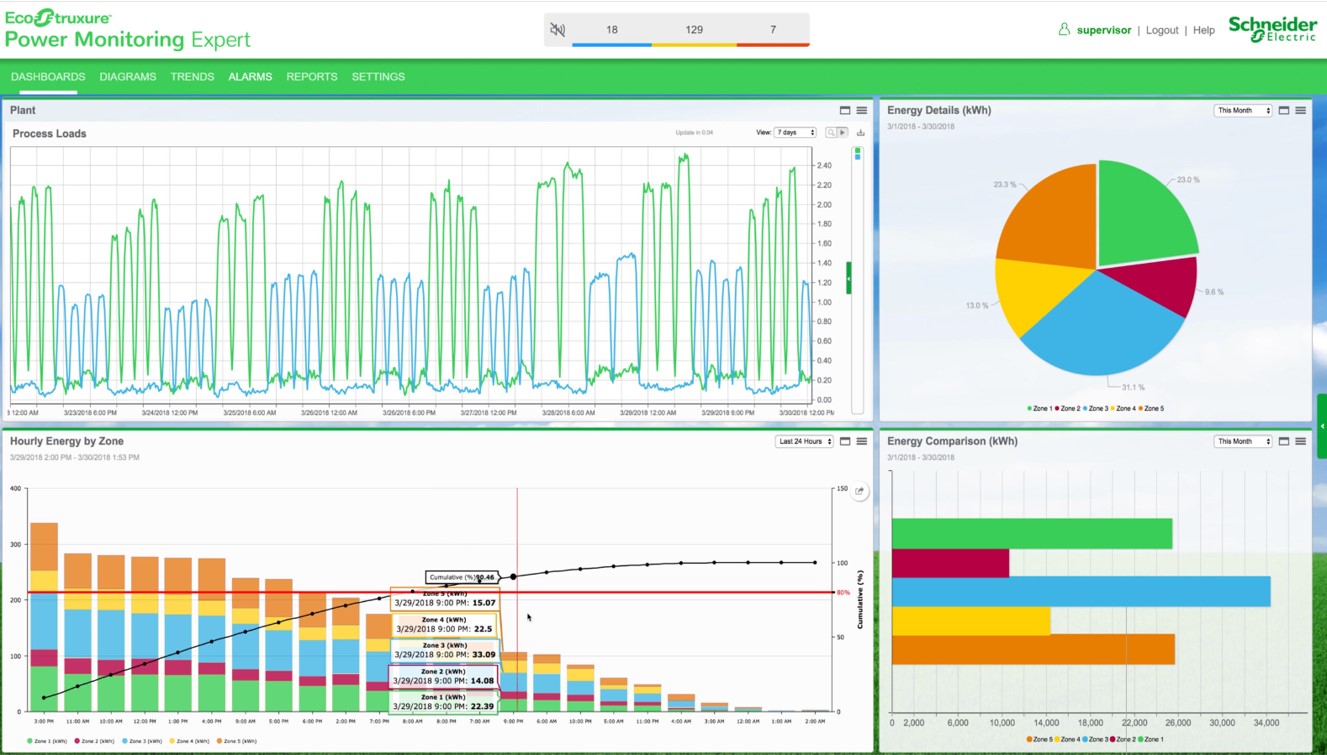
Task: Open the Help link
Action: pyautogui.click(x=1204, y=30)
